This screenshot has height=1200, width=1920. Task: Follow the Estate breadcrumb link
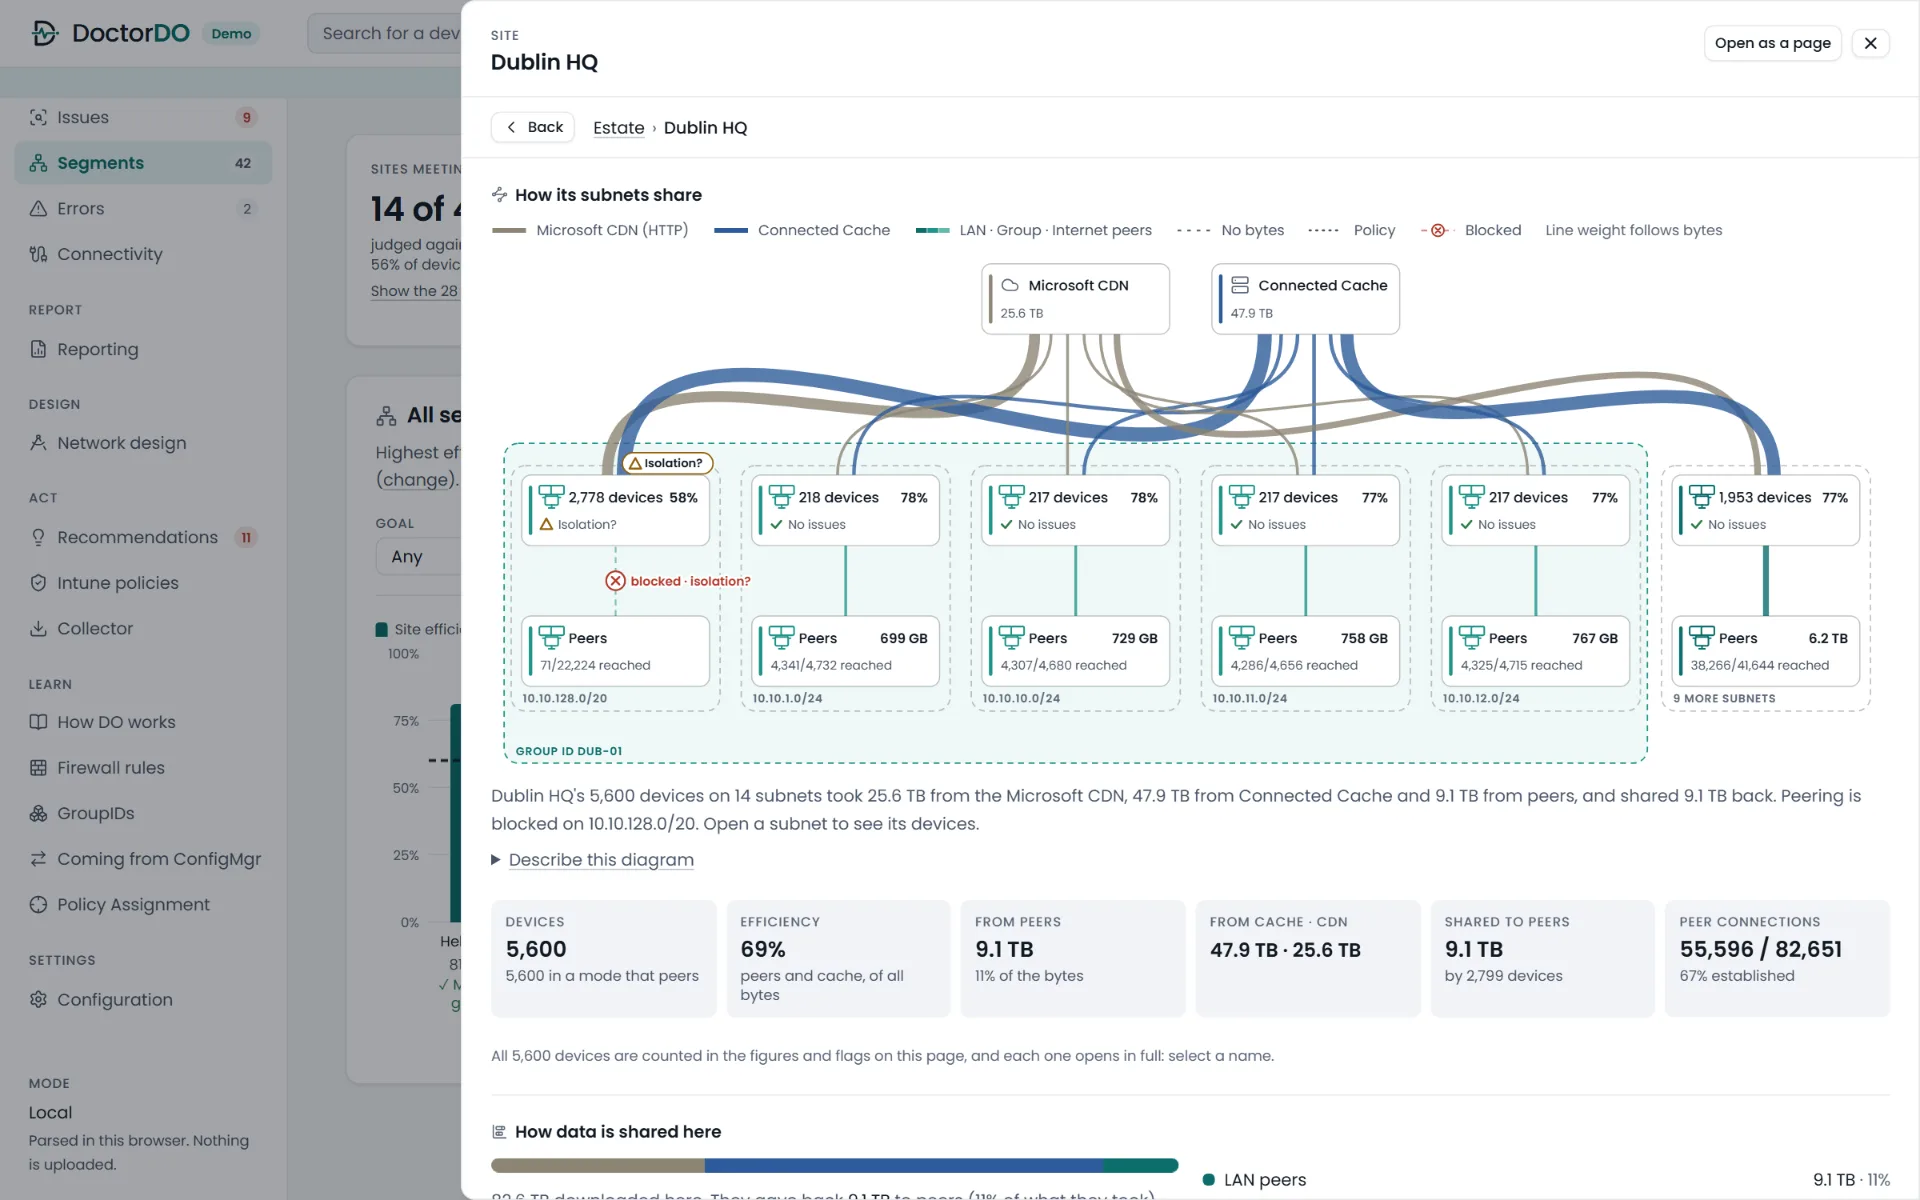618,128
